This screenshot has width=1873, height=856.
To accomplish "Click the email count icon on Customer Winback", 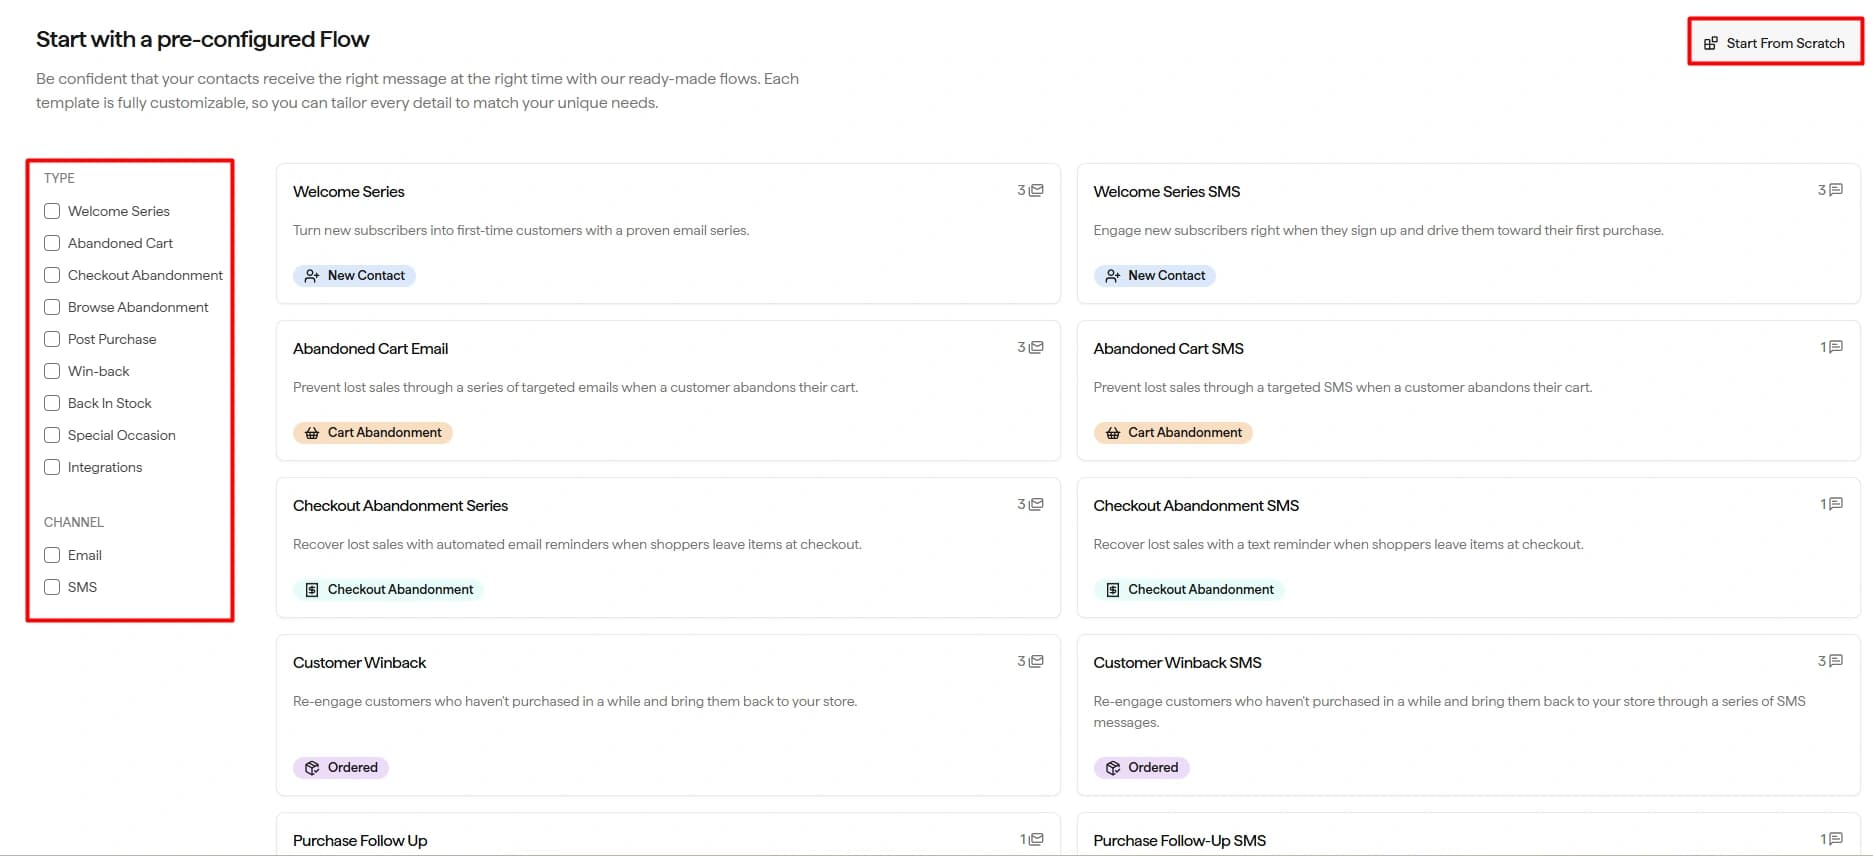I will coord(1037,661).
